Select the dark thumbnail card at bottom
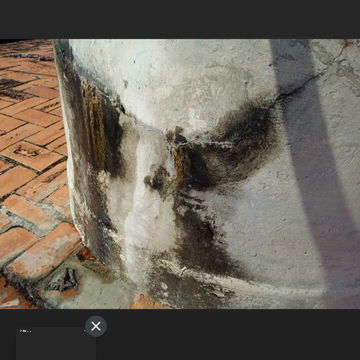The width and height of the screenshot is (360, 360). pyautogui.click(x=56, y=344)
